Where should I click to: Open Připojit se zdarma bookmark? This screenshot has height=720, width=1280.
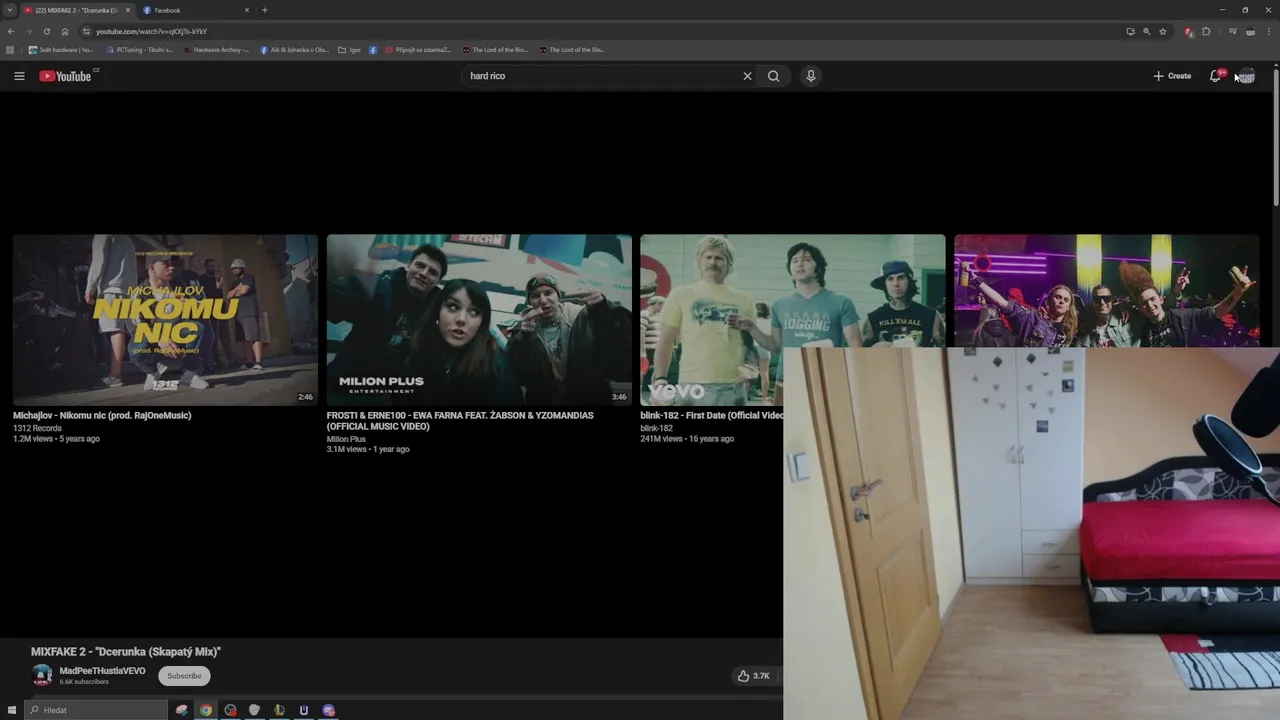coord(418,49)
